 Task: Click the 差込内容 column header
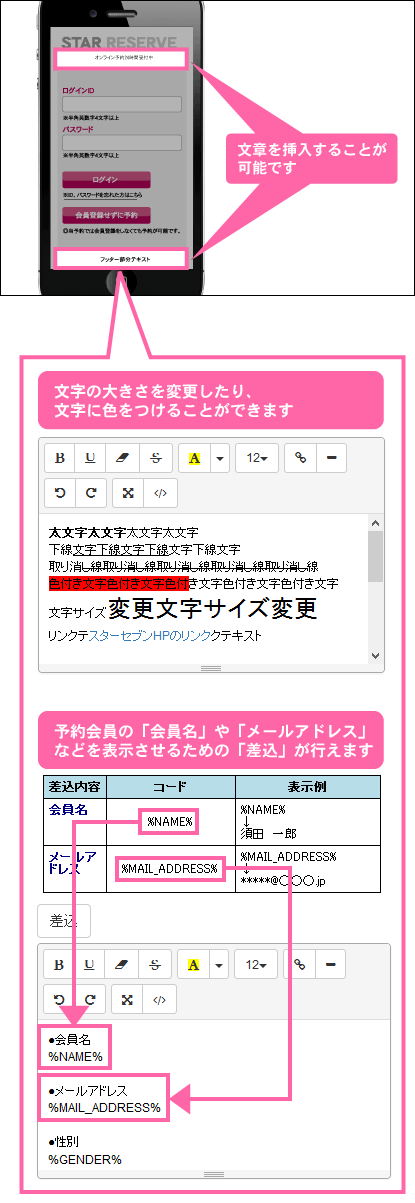[x=75, y=786]
